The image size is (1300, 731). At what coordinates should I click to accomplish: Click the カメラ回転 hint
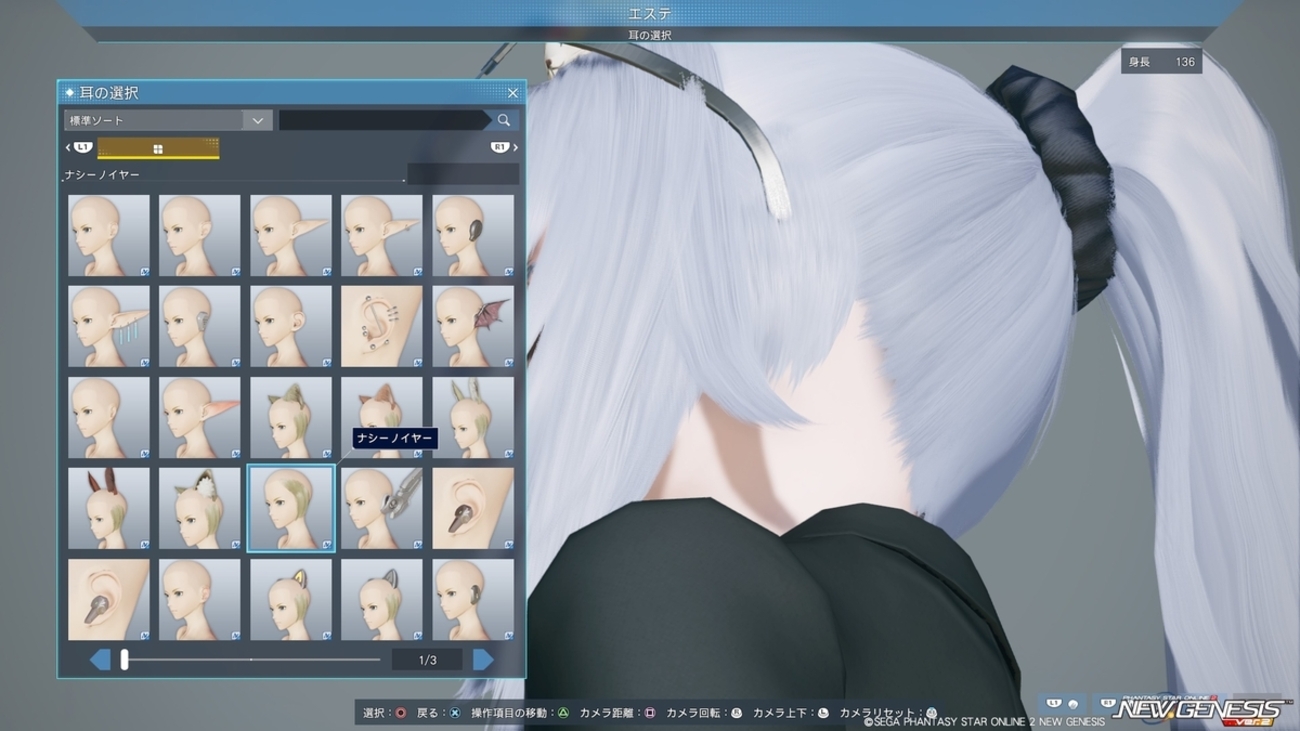point(704,713)
